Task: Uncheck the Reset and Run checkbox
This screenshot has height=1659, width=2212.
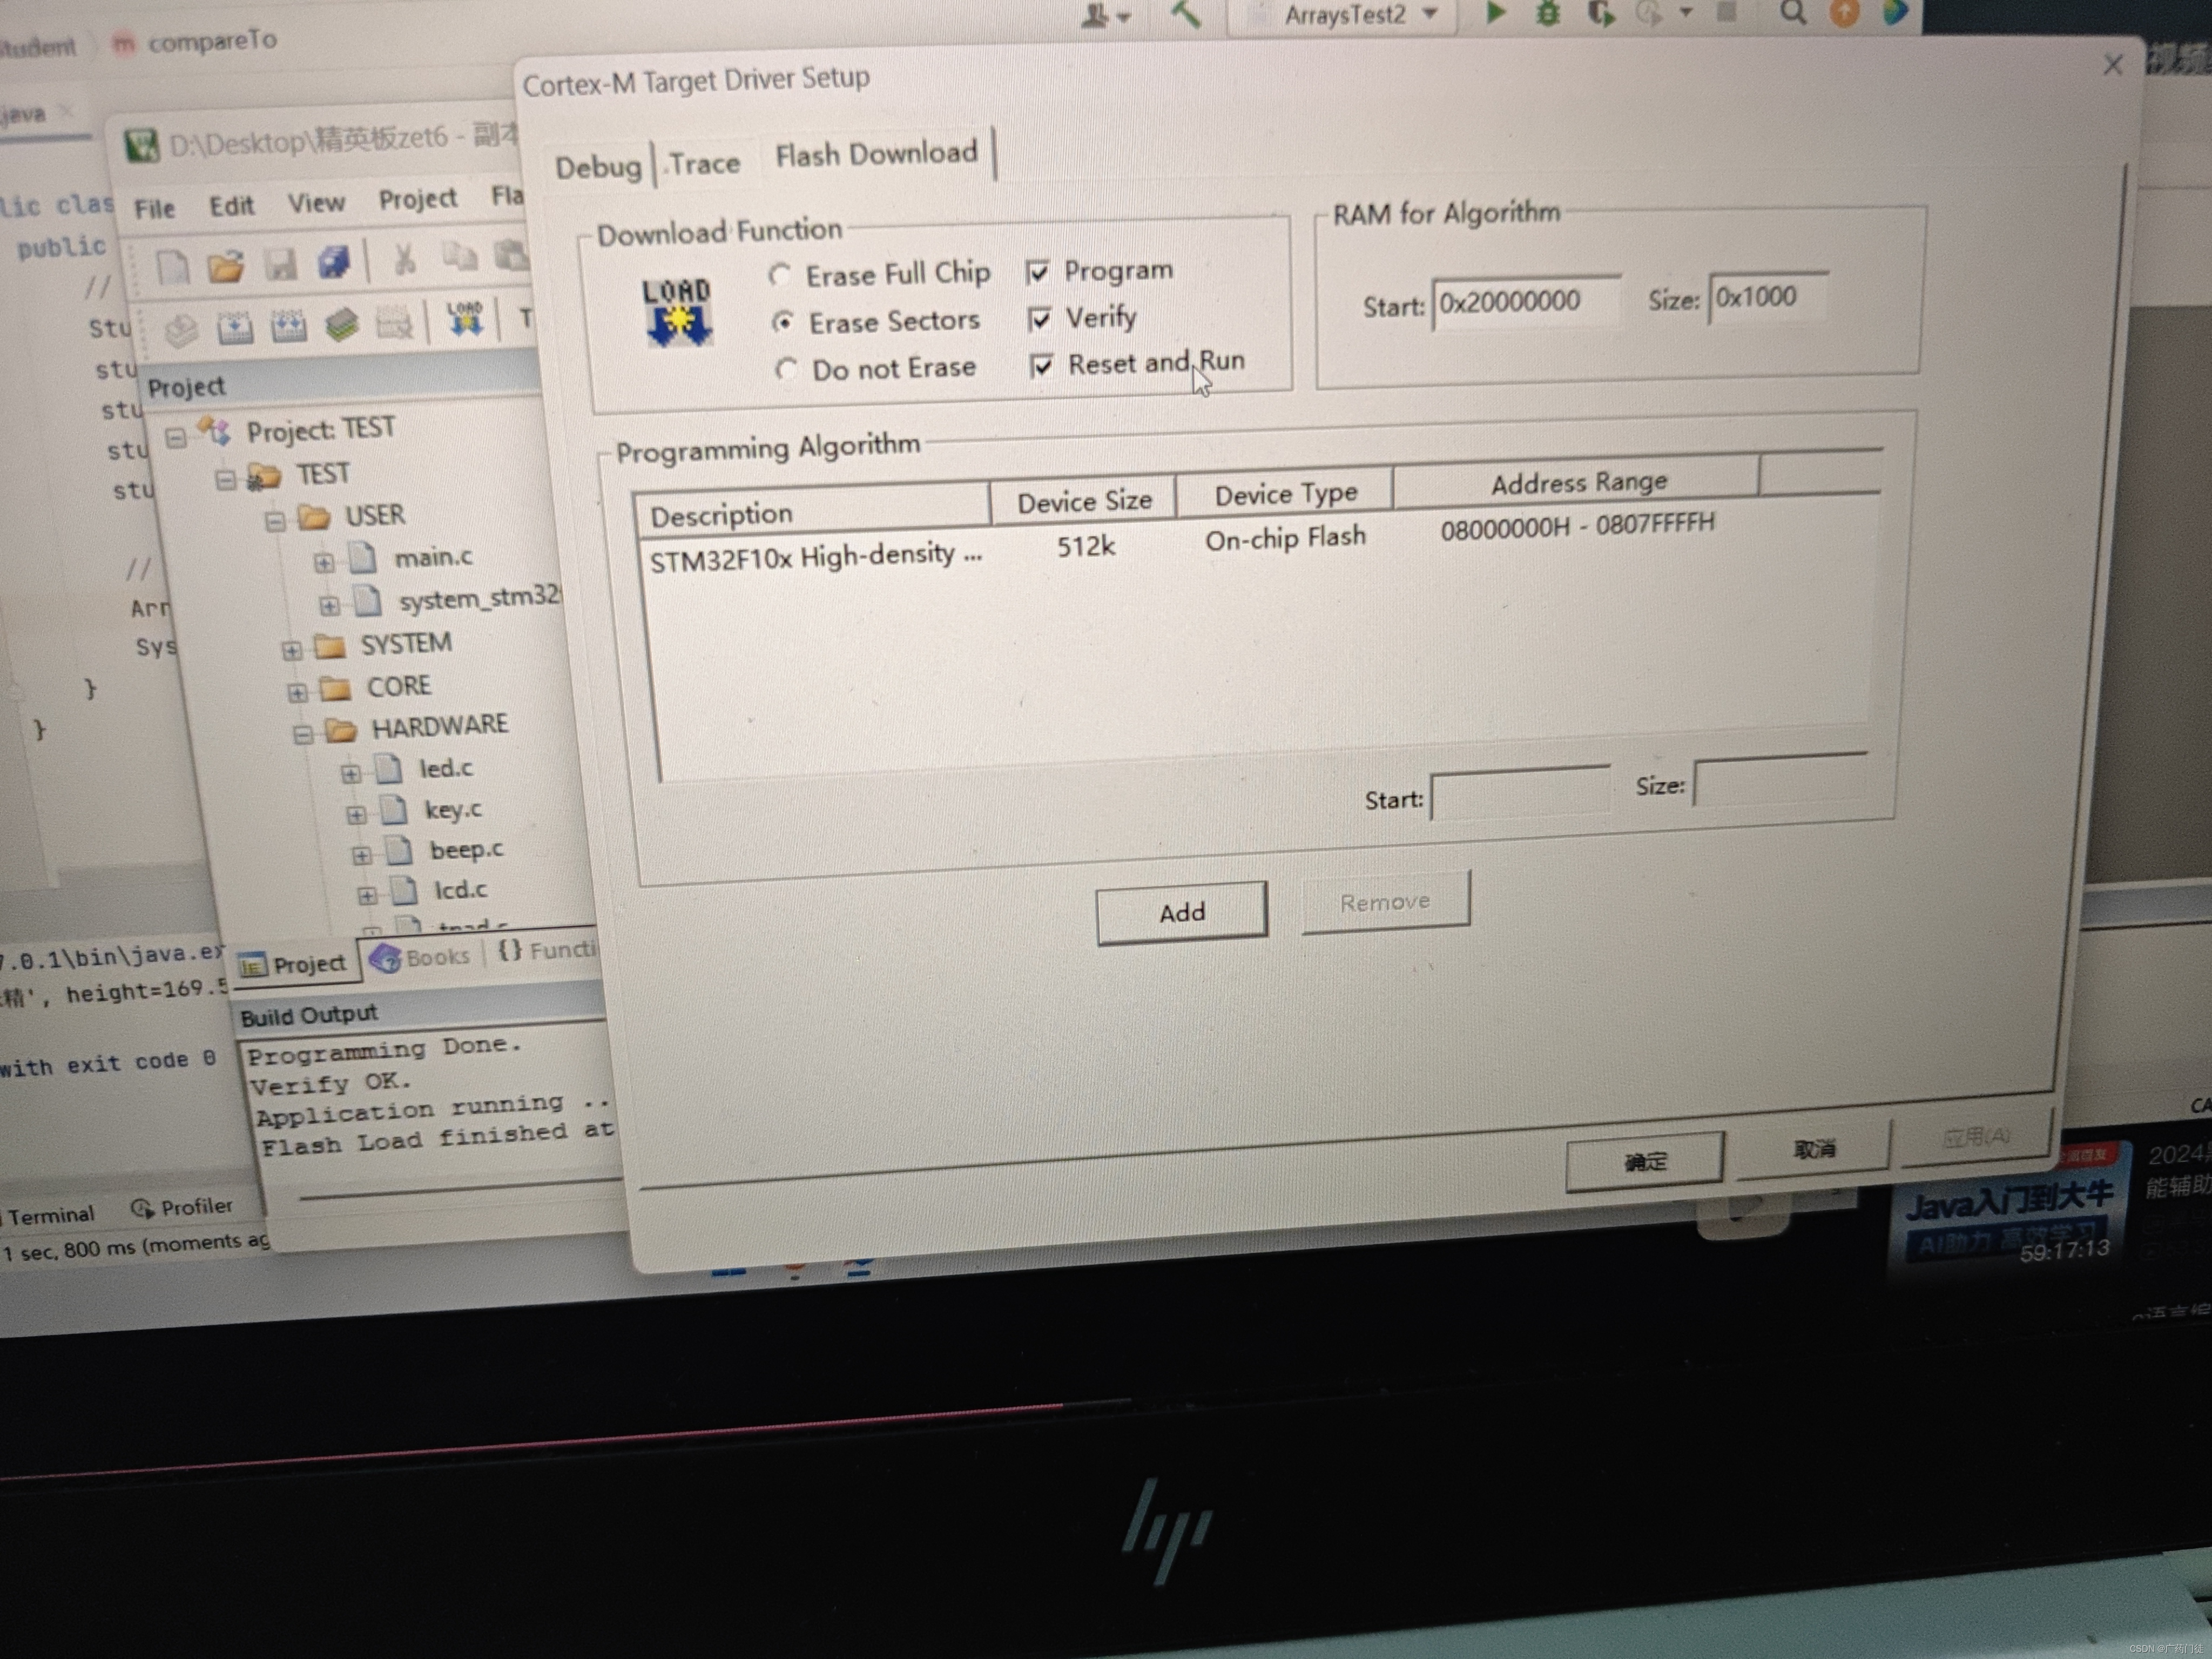Action: [1041, 365]
